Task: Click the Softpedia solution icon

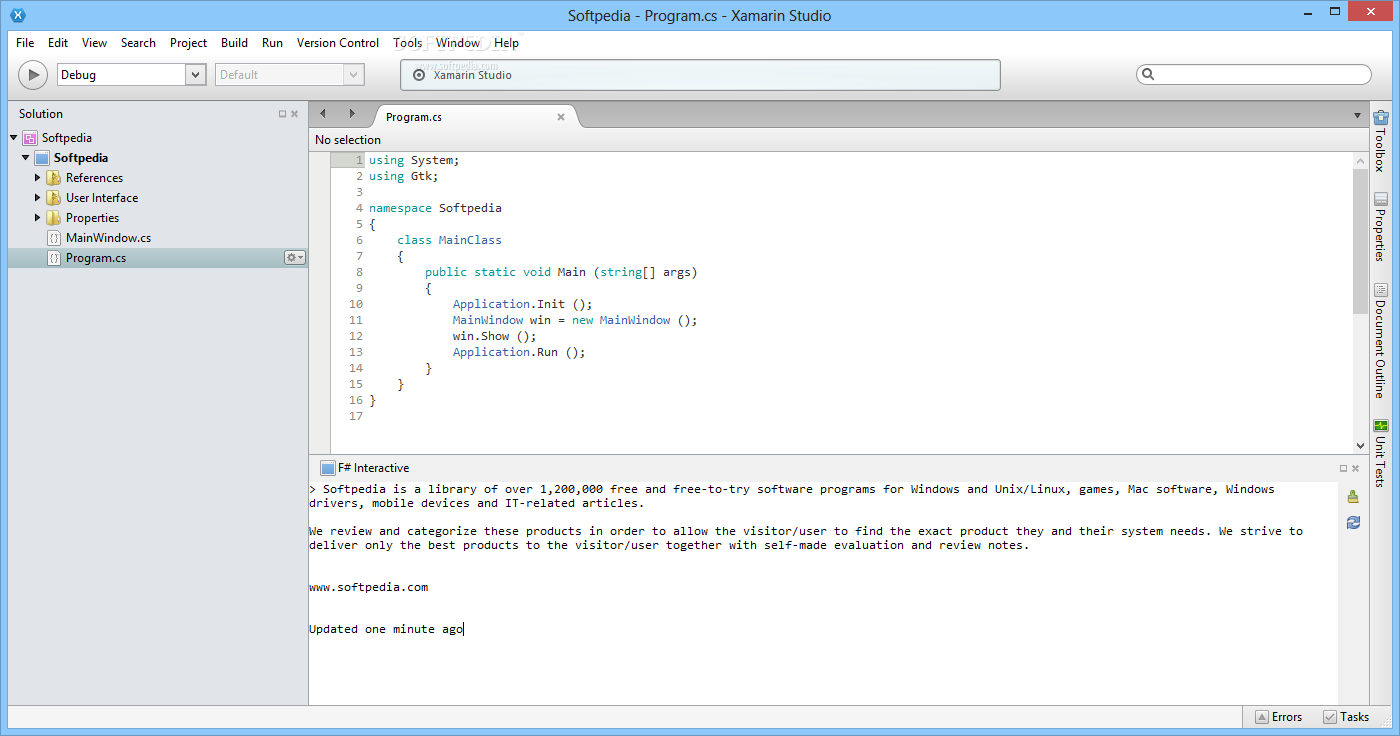Action: pyautogui.click(x=30, y=138)
